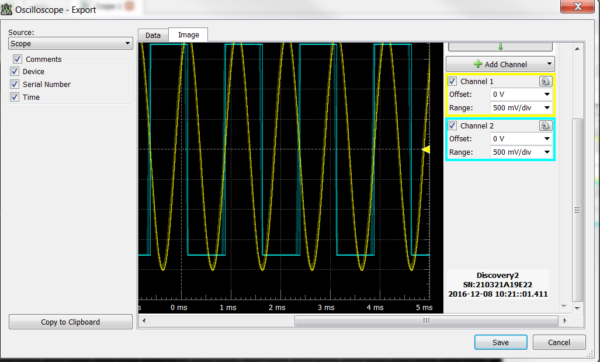Disable Channel 2 checkbox
This screenshot has width=600, height=362.
452,126
